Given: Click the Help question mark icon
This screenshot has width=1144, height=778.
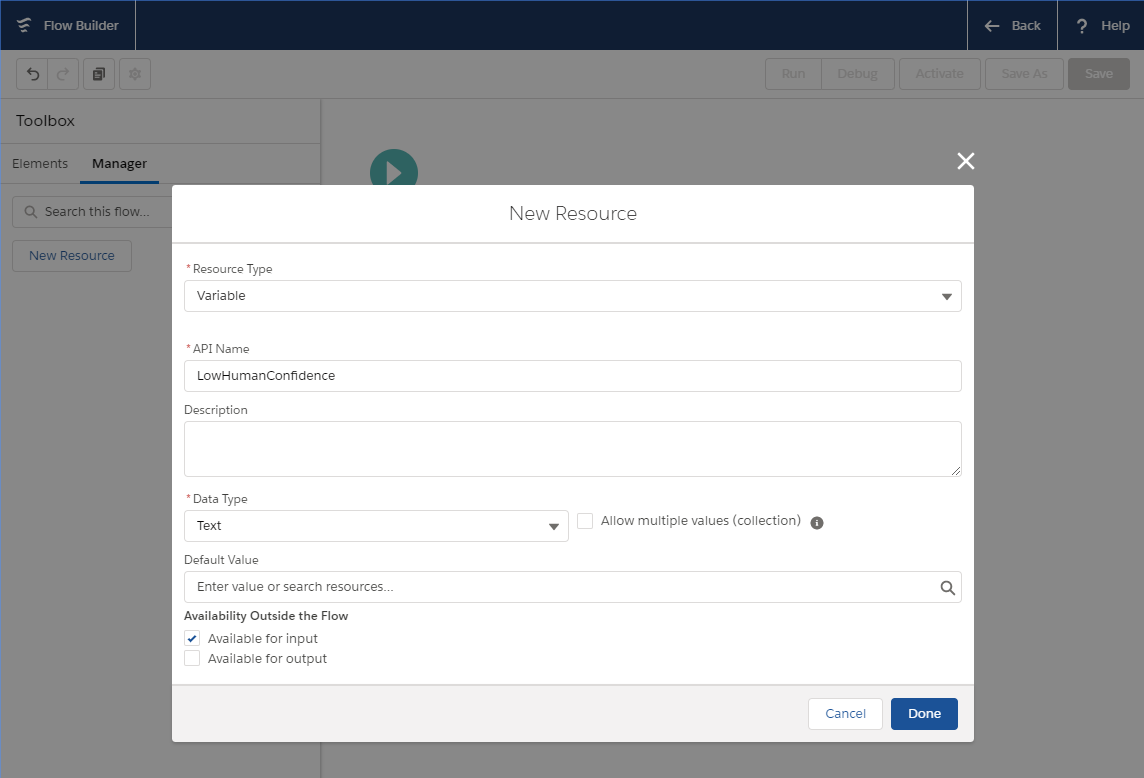Looking at the screenshot, I should (1082, 26).
